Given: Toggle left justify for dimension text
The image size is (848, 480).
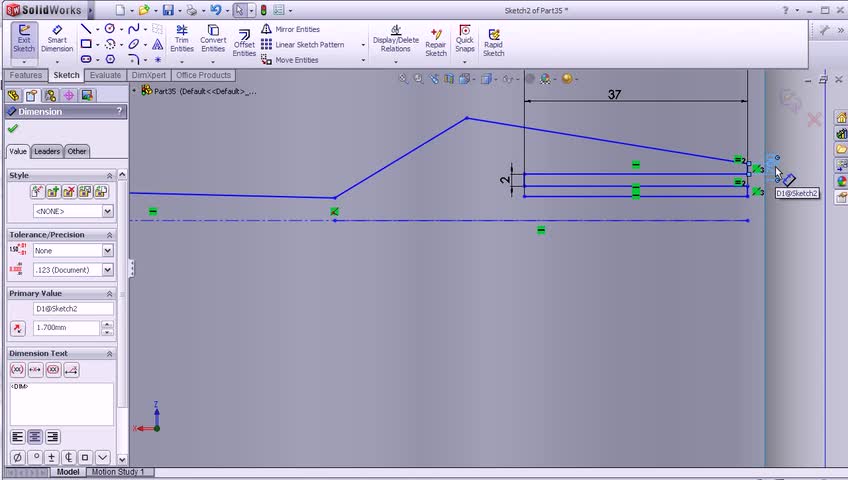Looking at the screenshot, I should click(x=17, y=437).
